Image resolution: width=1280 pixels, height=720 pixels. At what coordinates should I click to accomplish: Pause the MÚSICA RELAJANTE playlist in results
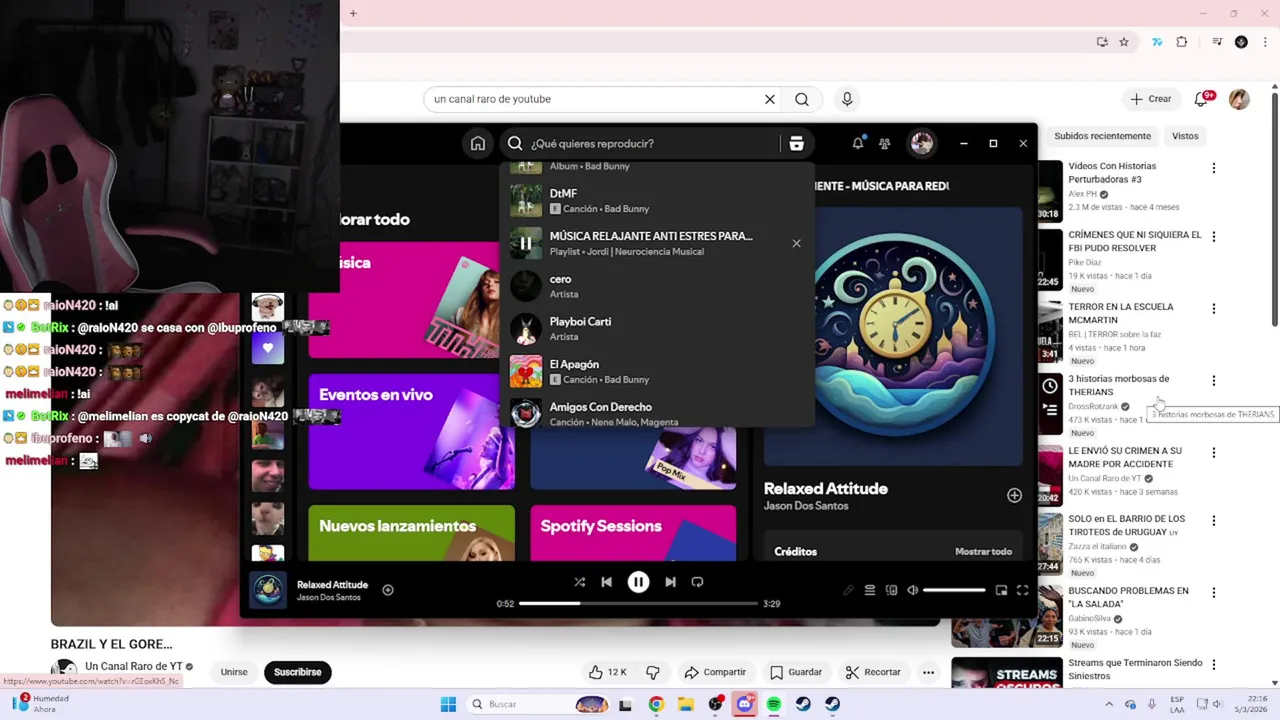pyautogui.click(x=525, y=243)
